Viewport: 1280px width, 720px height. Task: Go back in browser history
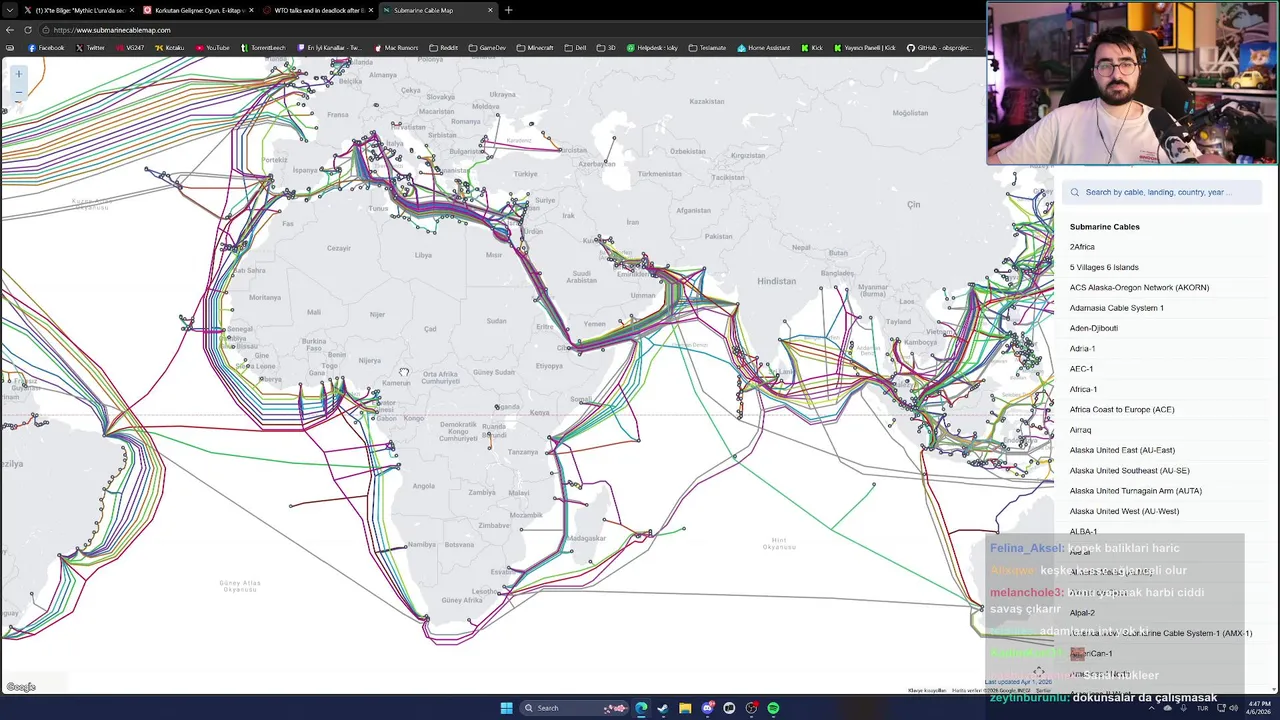(12, 30)
